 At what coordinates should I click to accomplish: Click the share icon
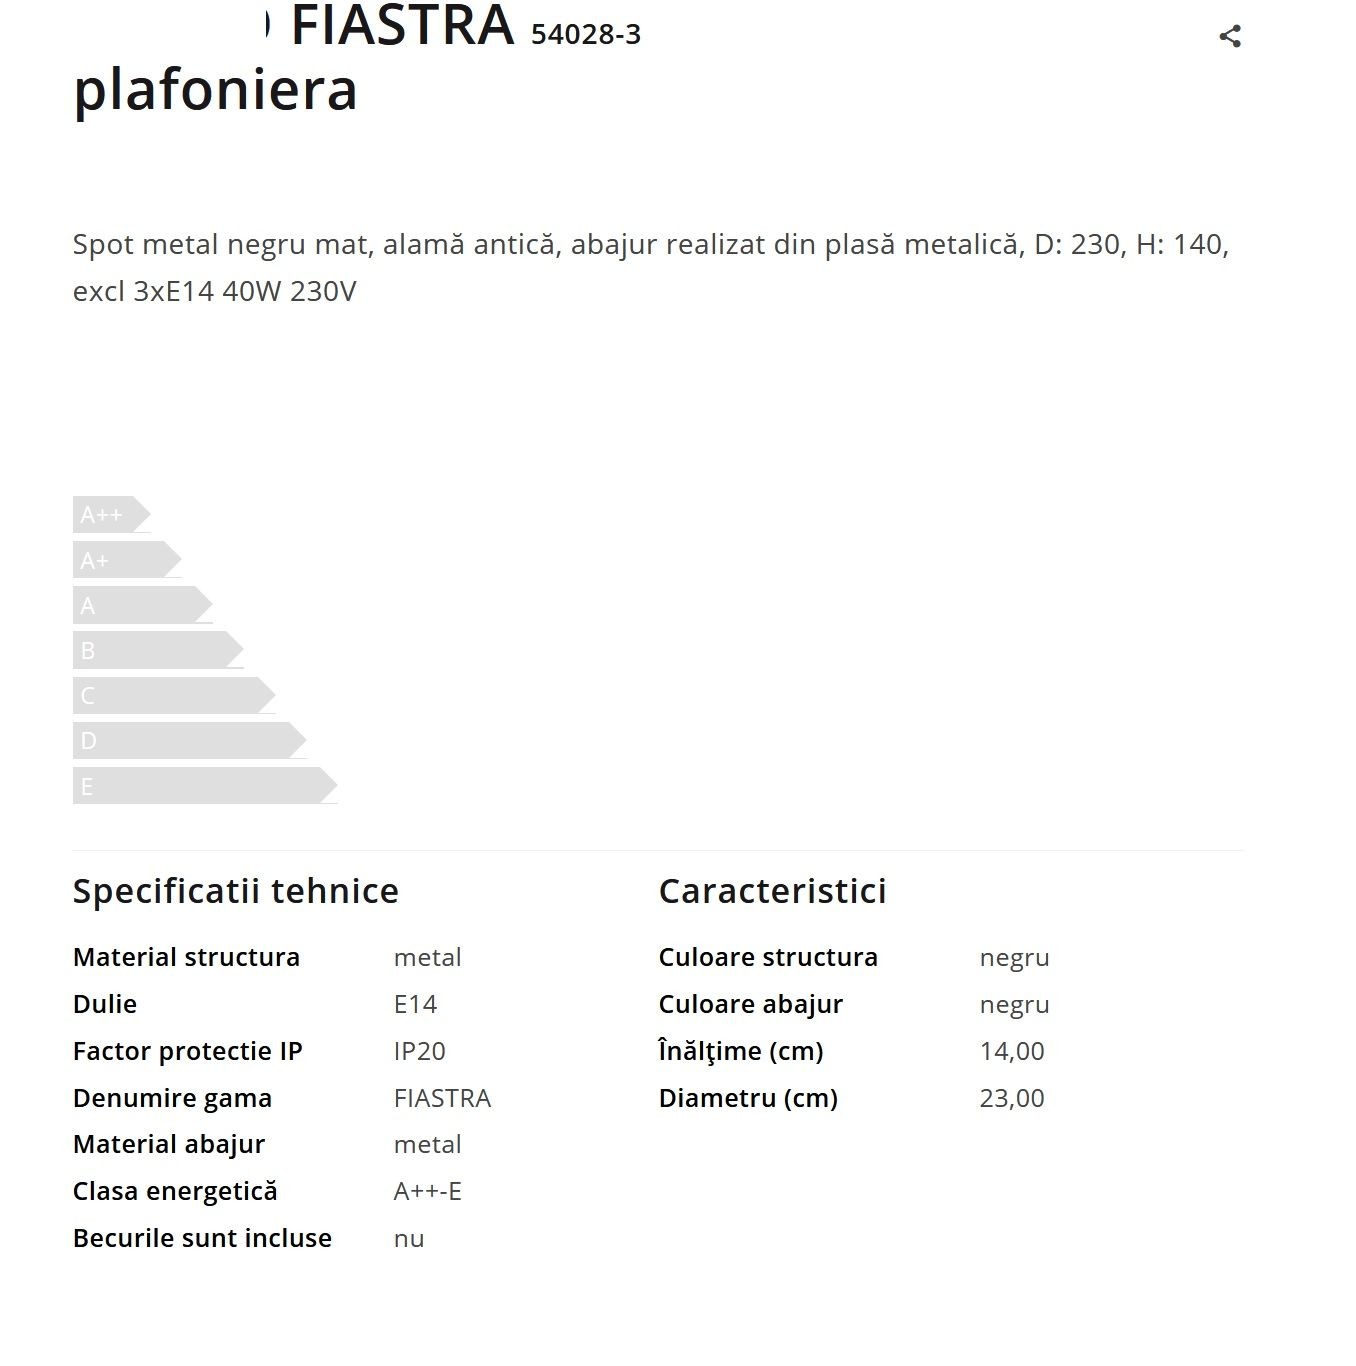point(1230,36)
